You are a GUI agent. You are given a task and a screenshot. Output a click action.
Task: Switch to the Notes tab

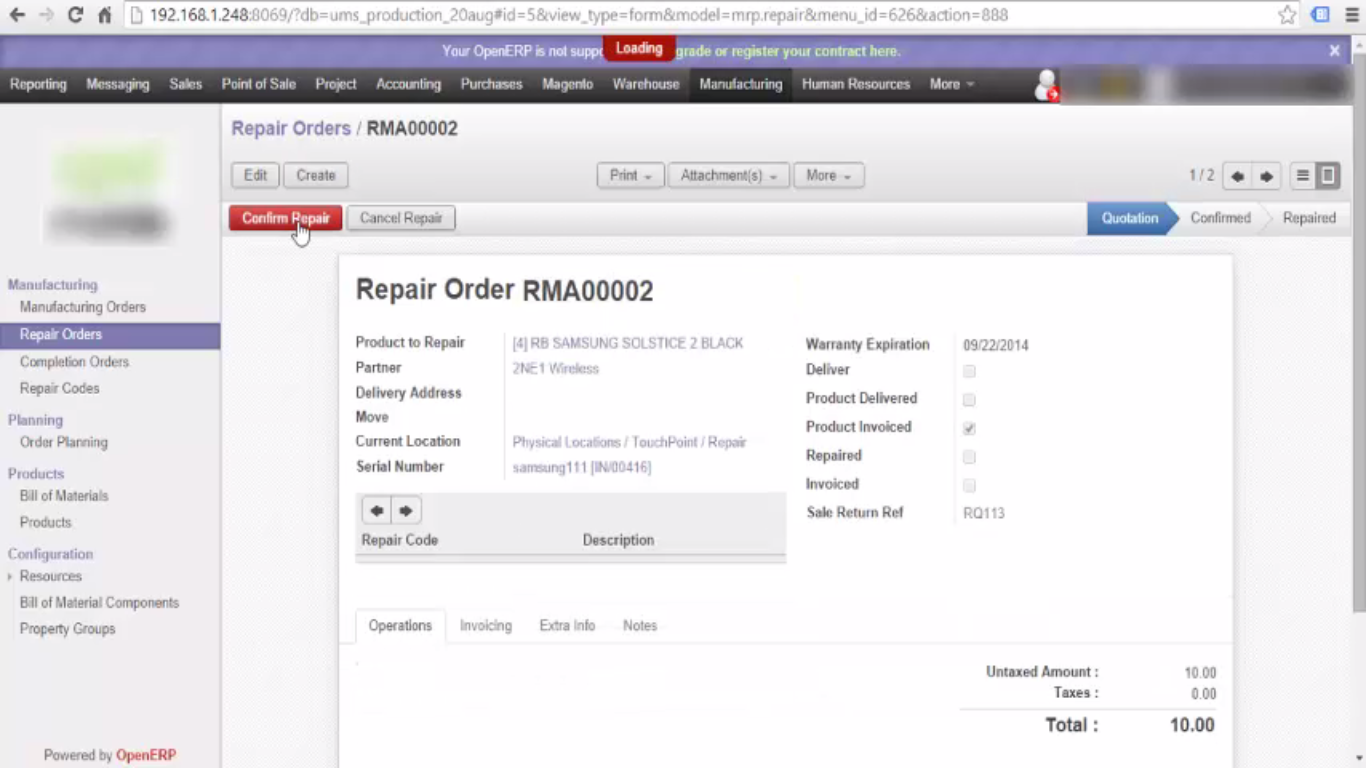640,626
